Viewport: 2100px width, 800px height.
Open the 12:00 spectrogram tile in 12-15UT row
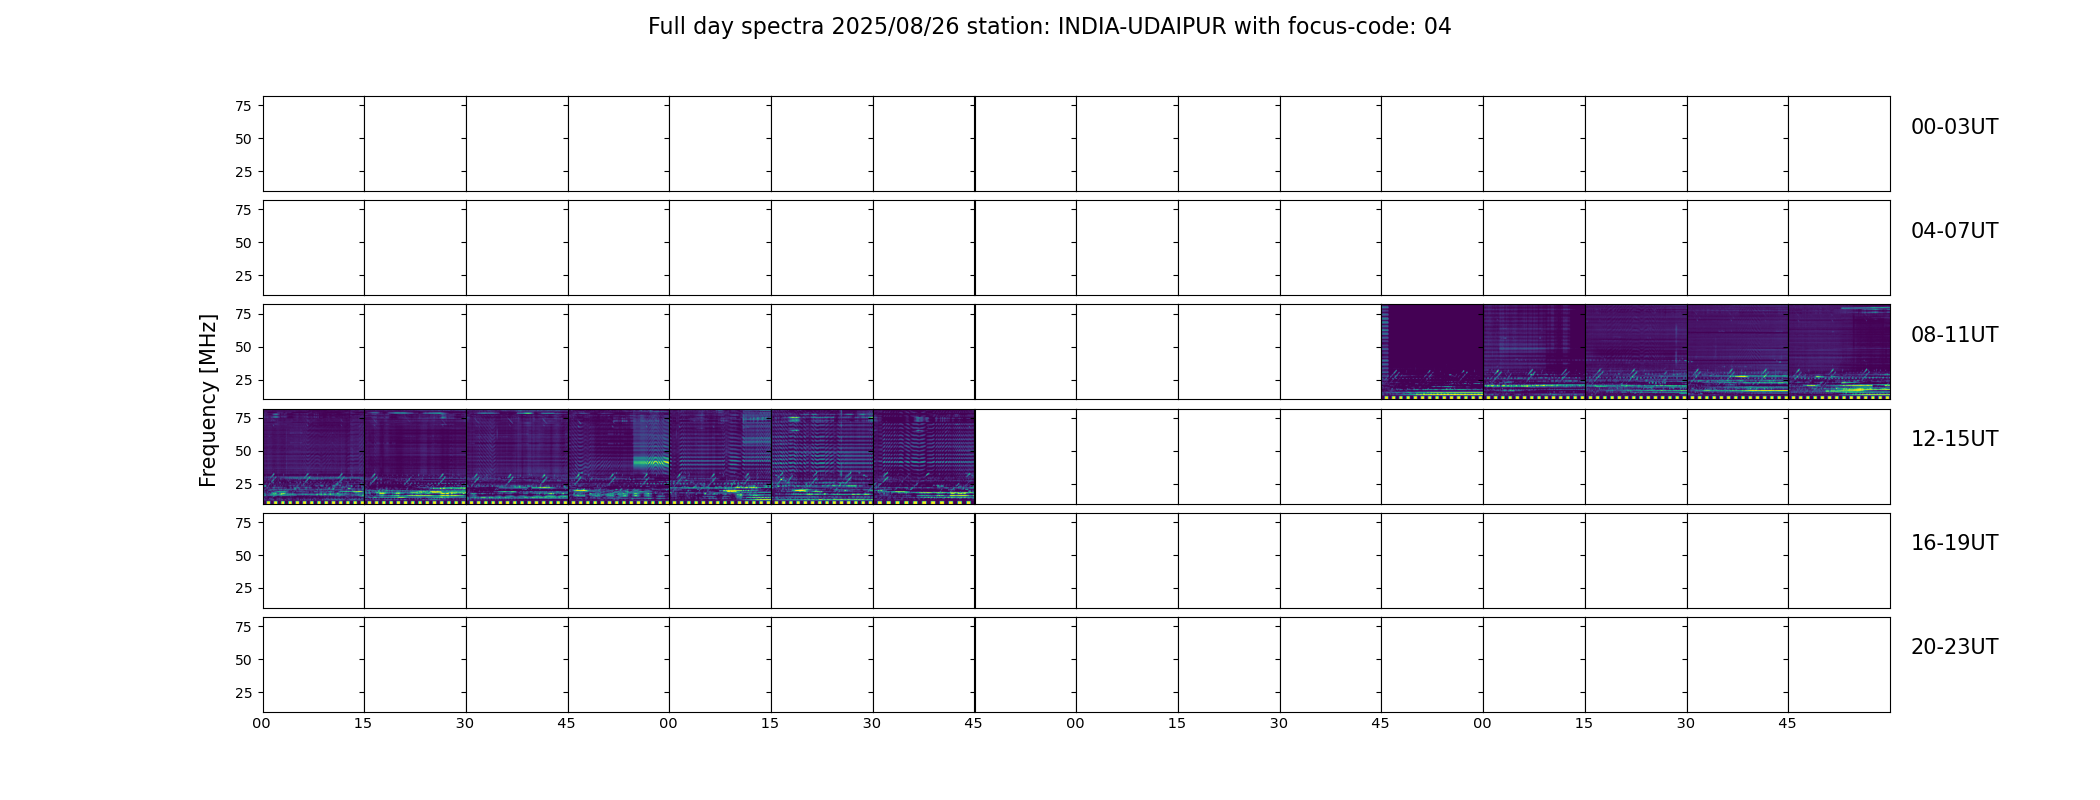314,456
